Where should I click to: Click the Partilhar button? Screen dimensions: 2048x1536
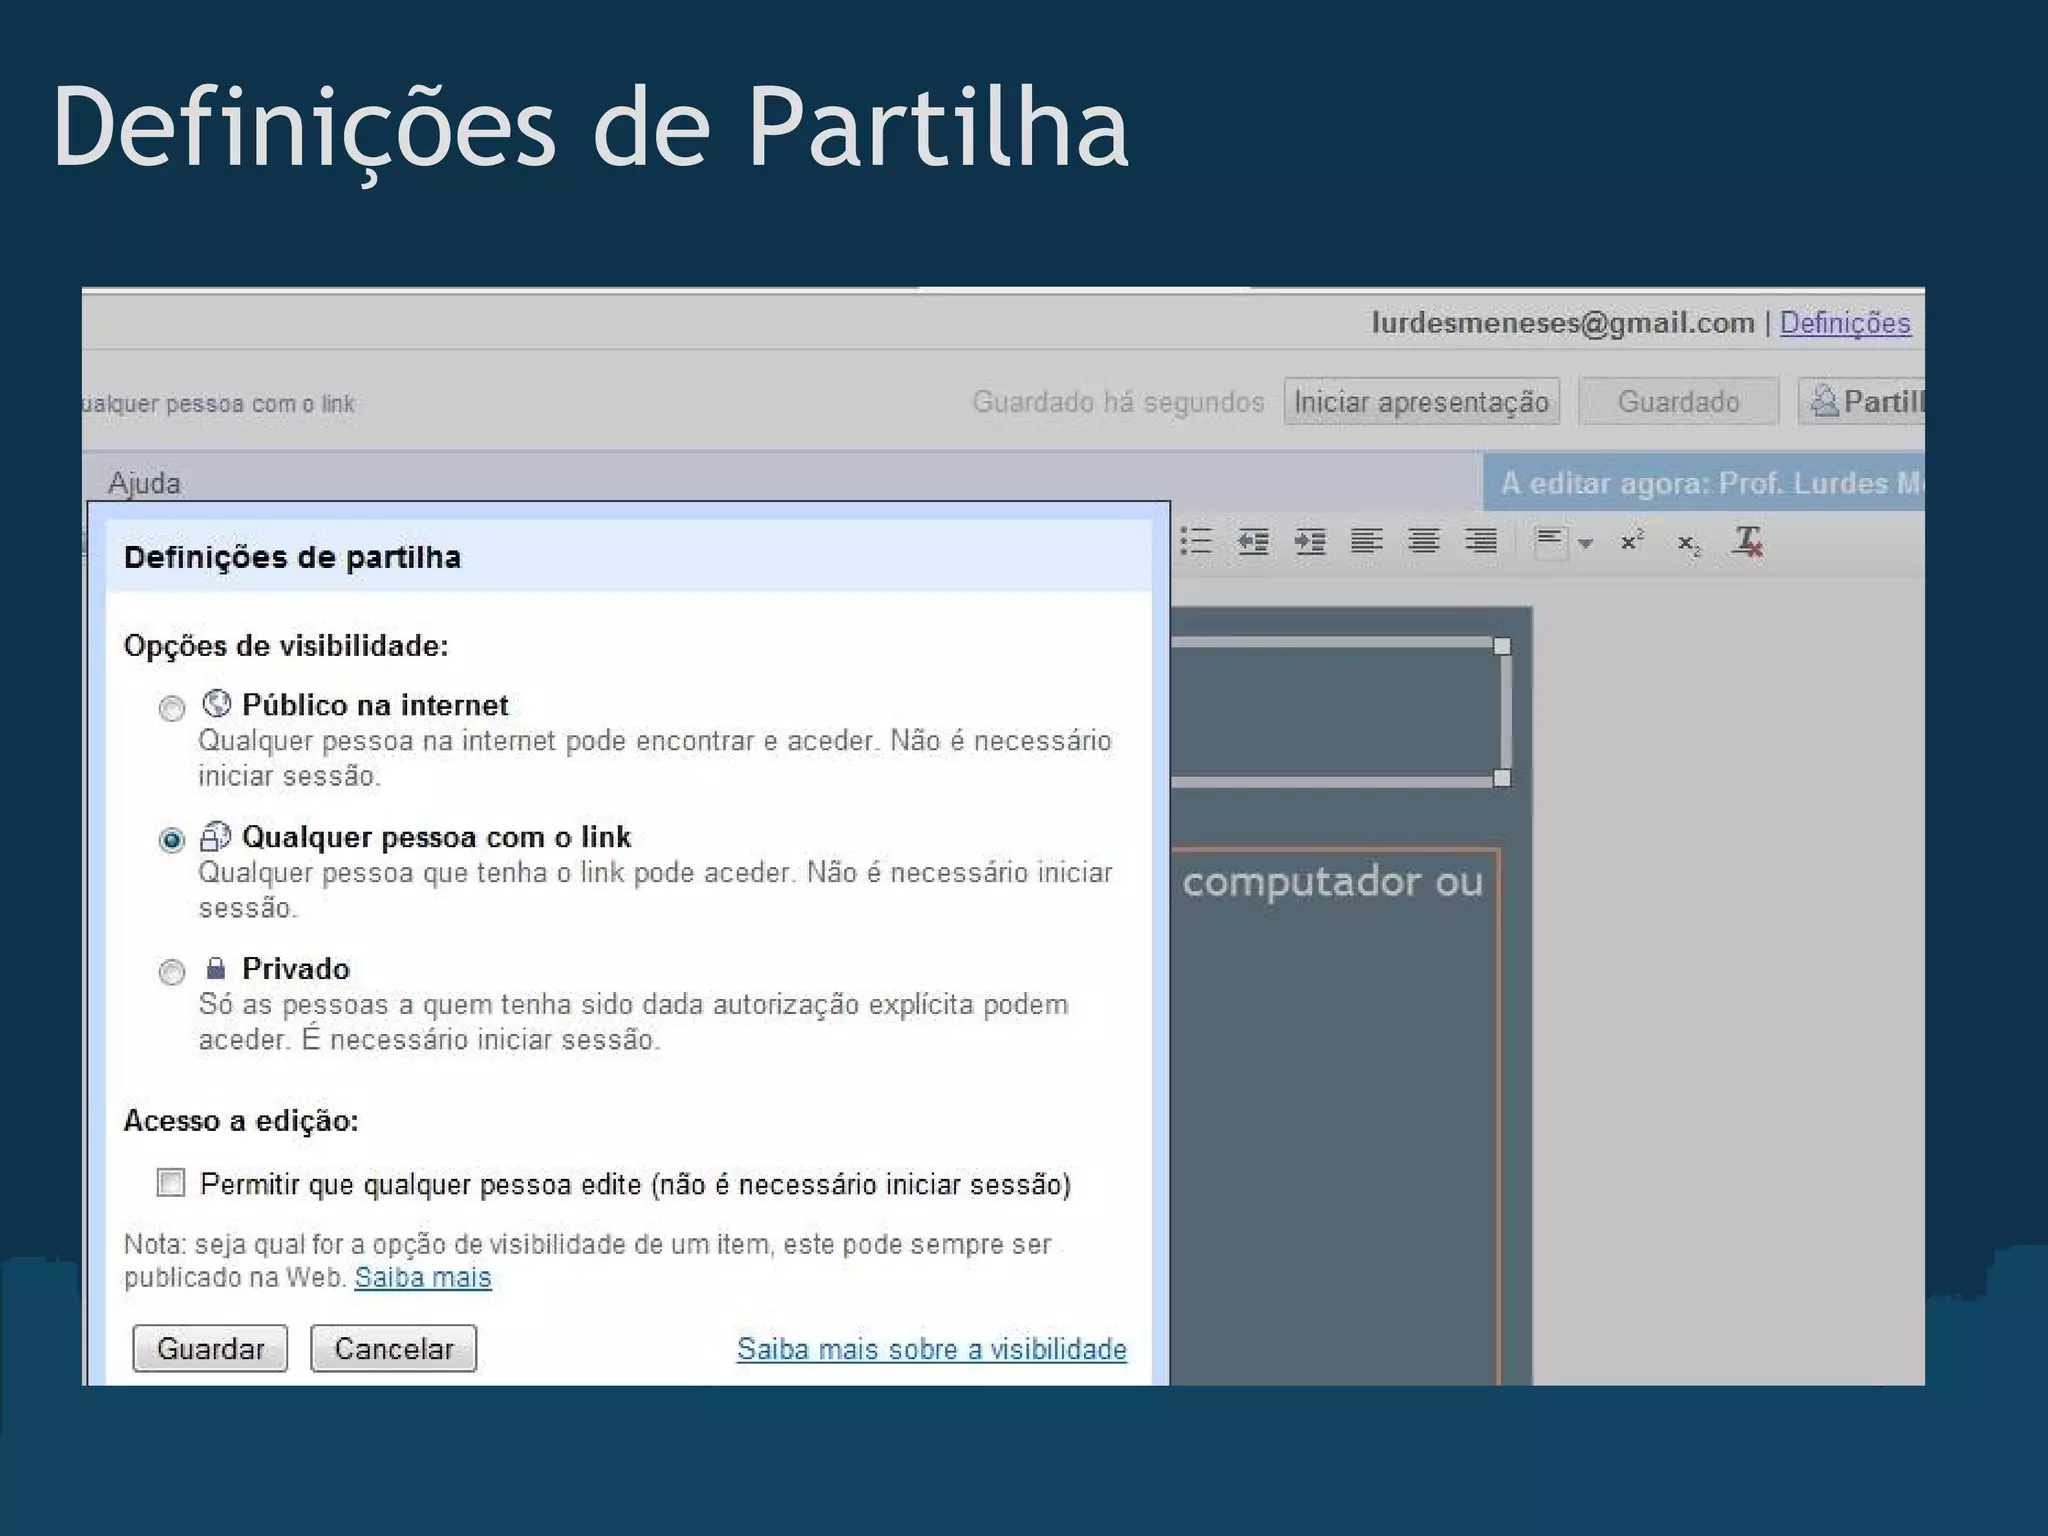pos(1862,402)
